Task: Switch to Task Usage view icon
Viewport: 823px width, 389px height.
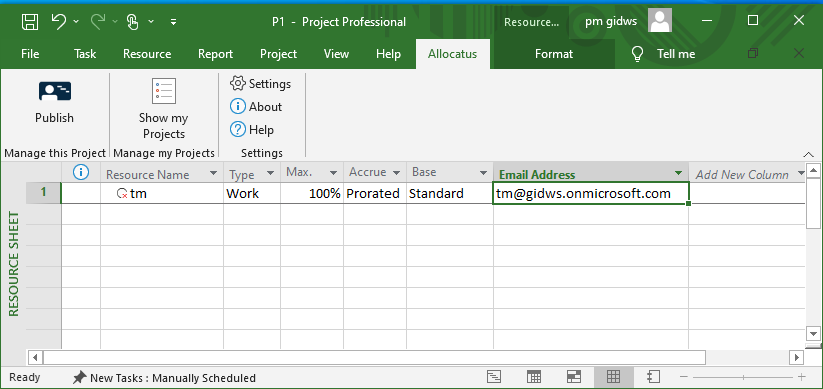Action: click(534, 376)
